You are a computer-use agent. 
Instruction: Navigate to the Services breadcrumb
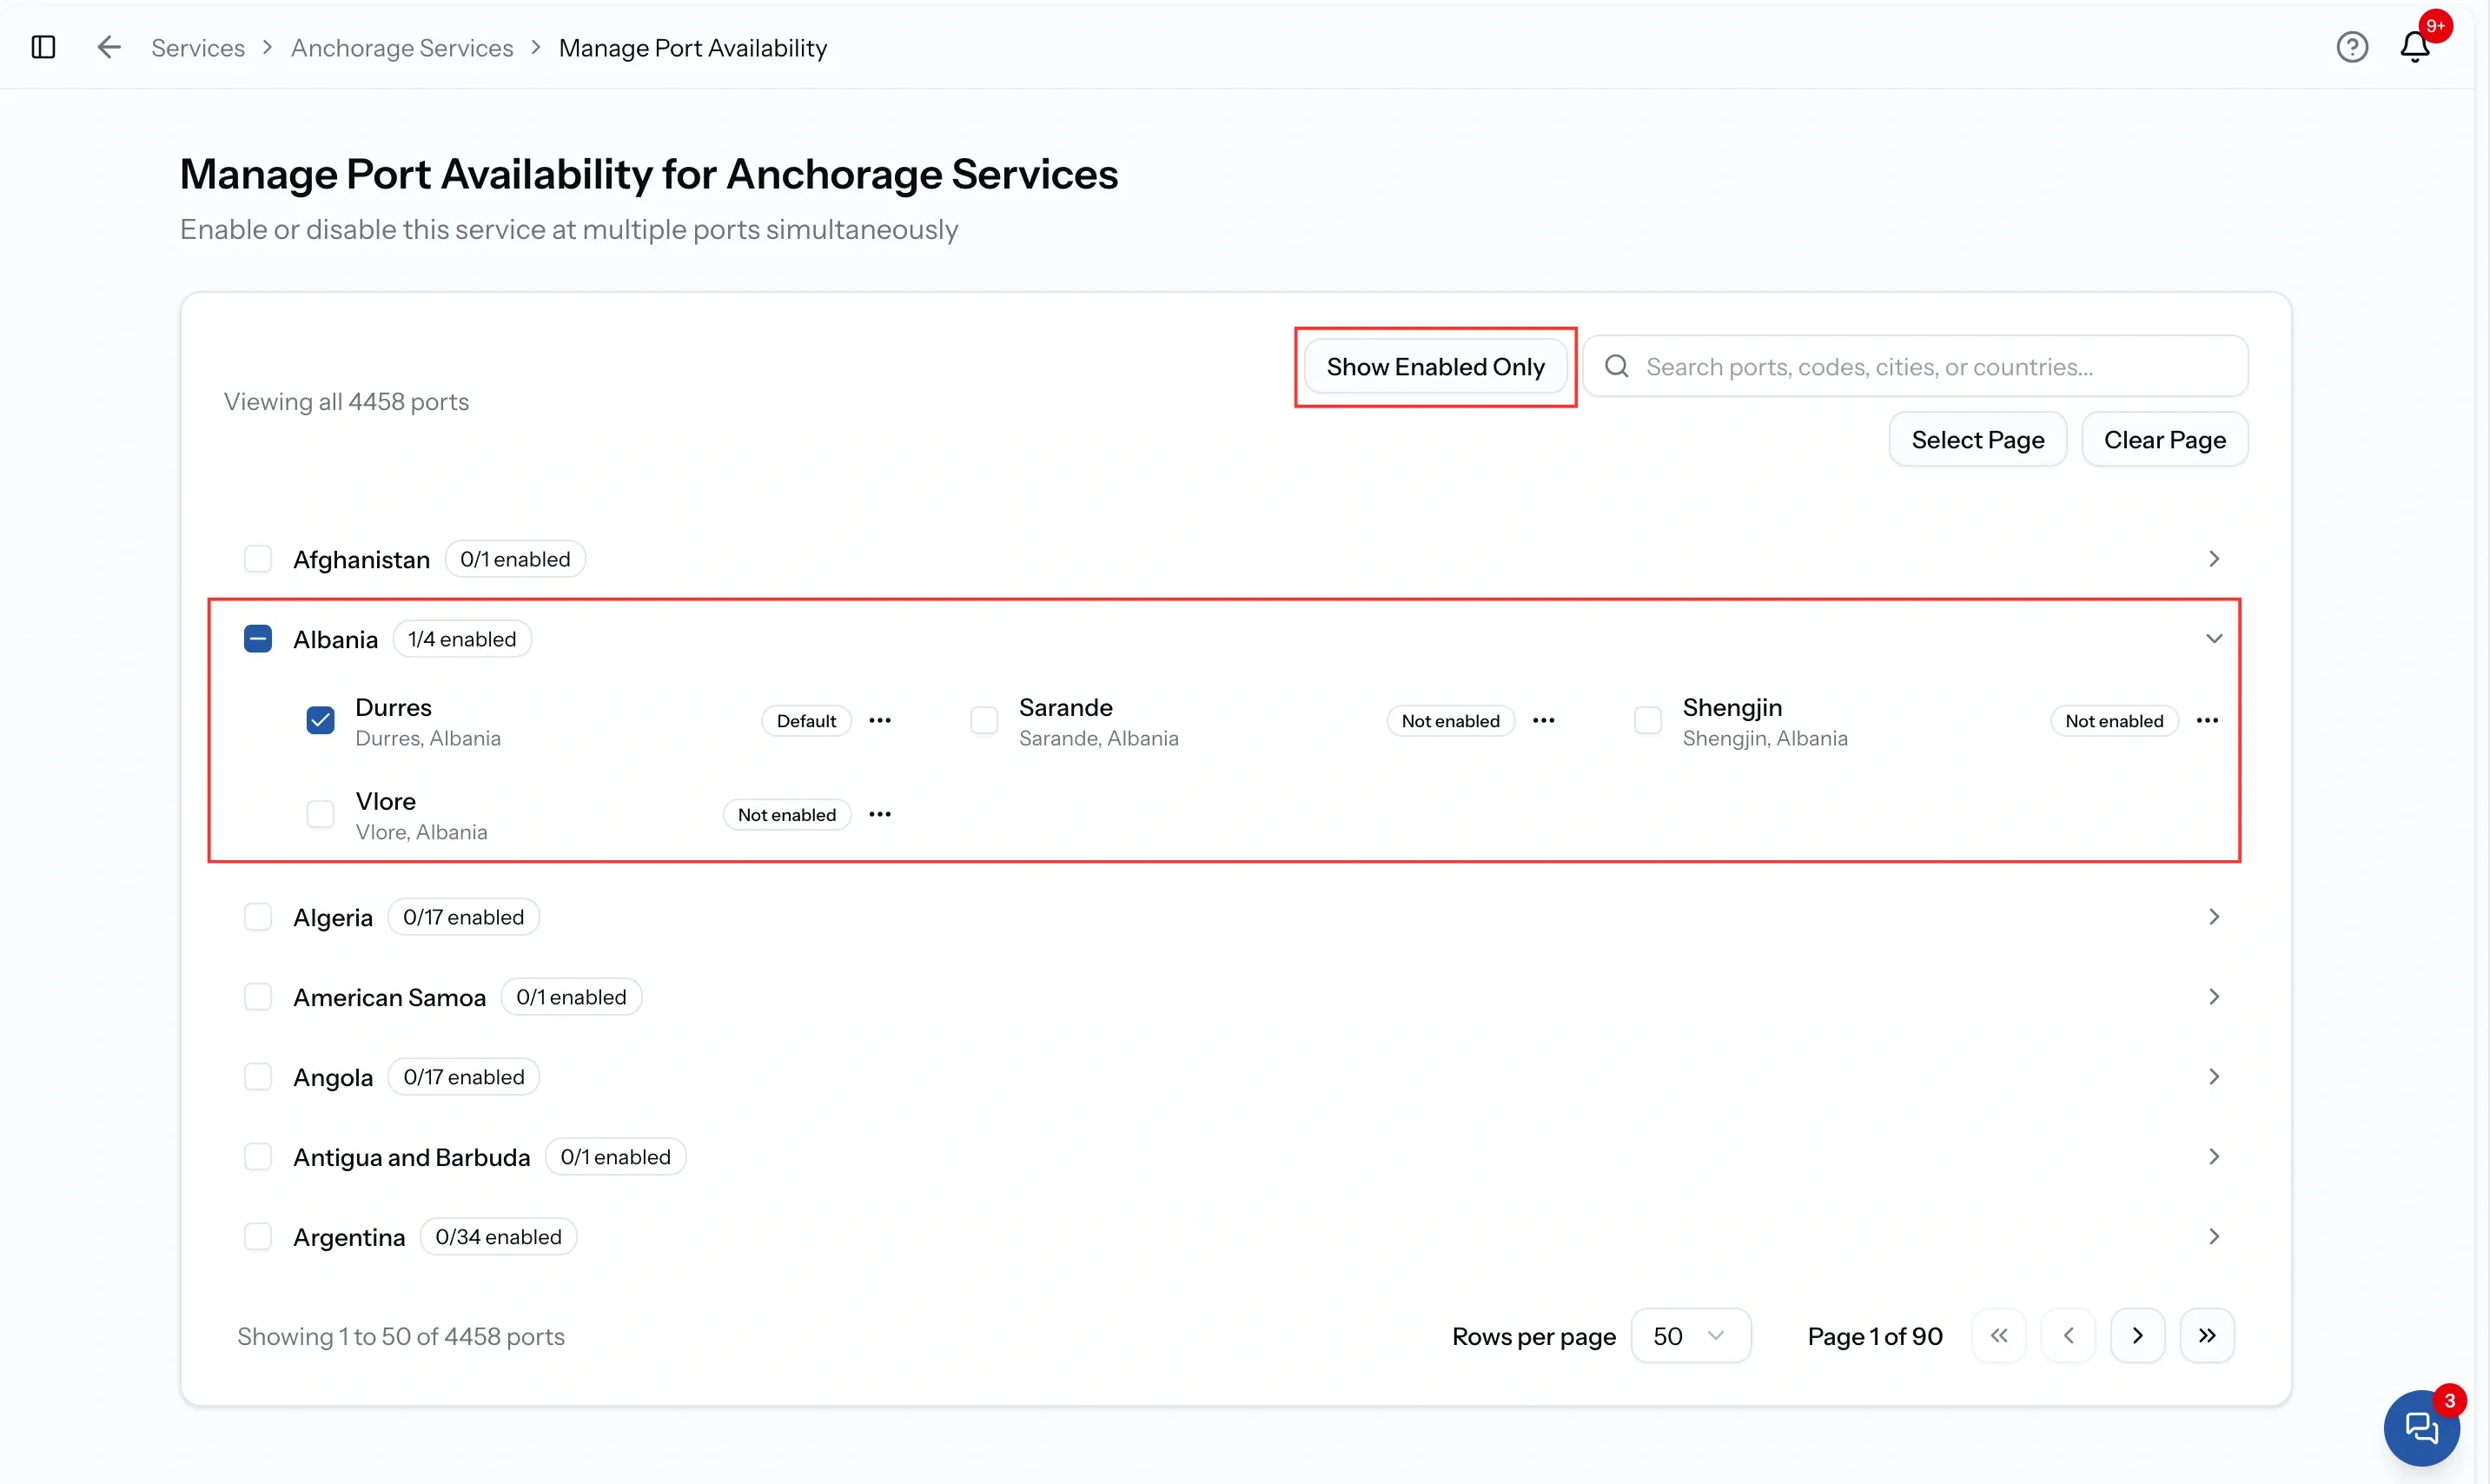198,47
